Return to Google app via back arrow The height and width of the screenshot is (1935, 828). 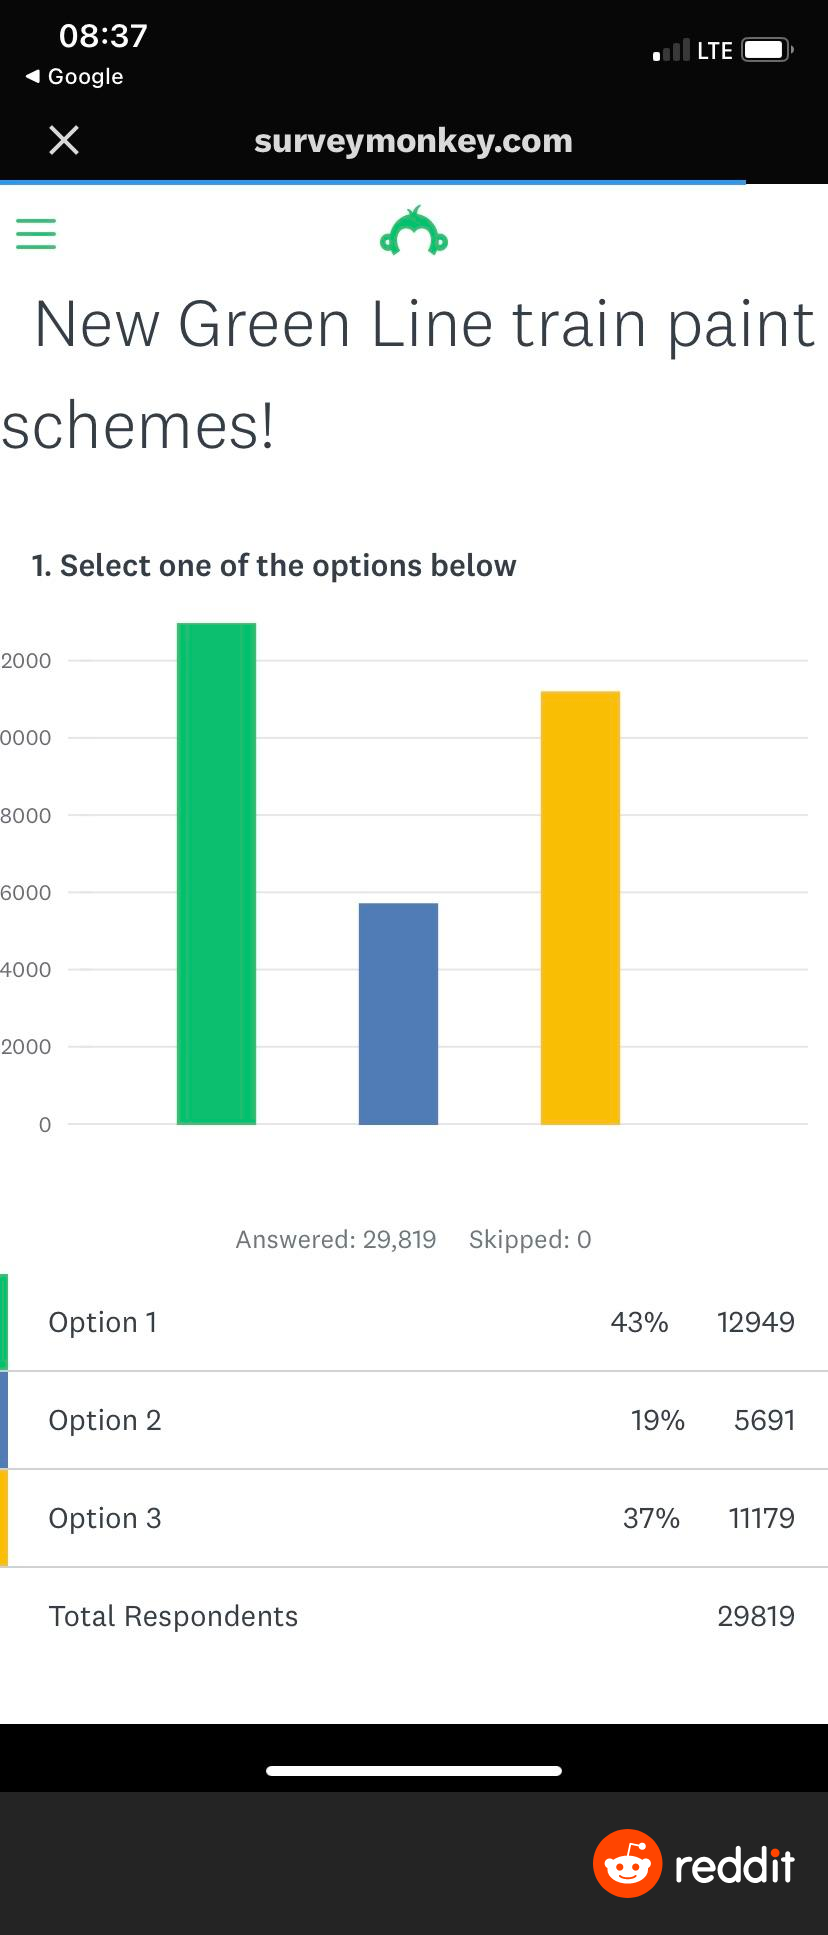[74, 77]
